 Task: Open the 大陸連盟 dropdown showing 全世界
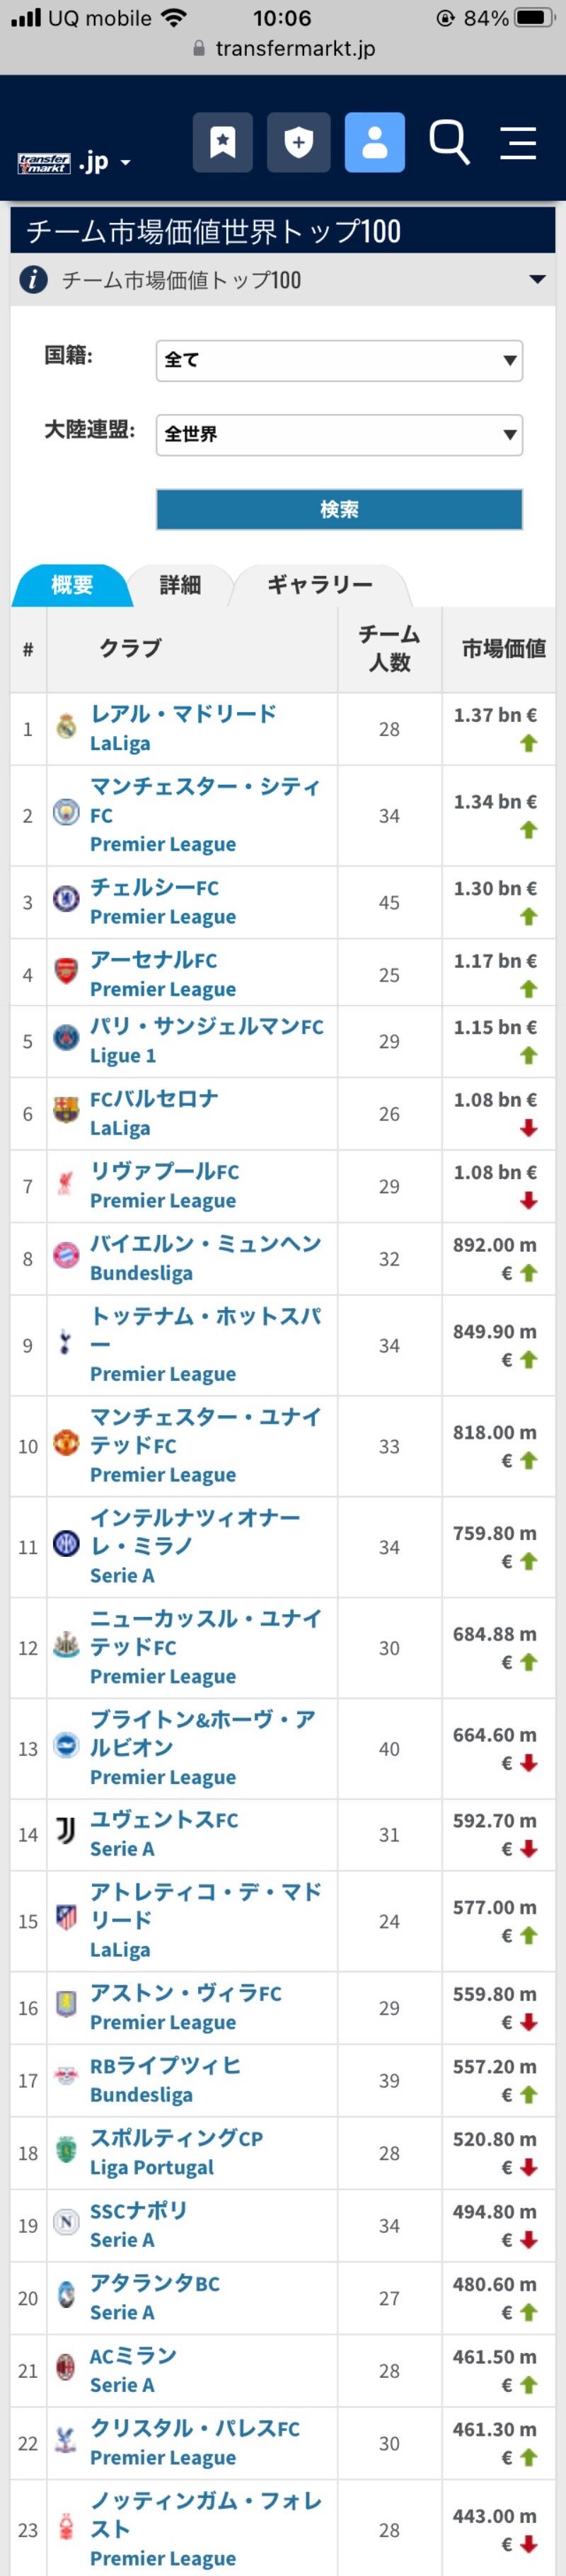339,434
